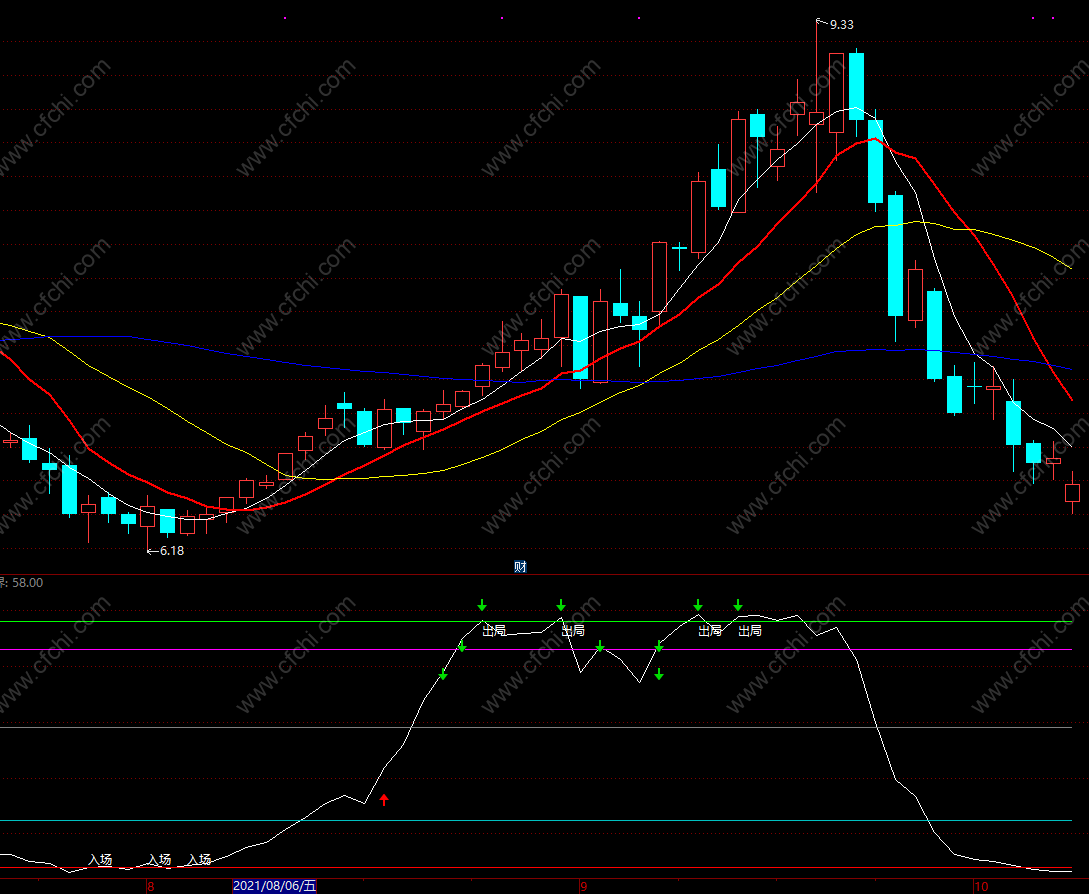
Task: Click month 10 on the time axis
Action: (x=981, y=886)
